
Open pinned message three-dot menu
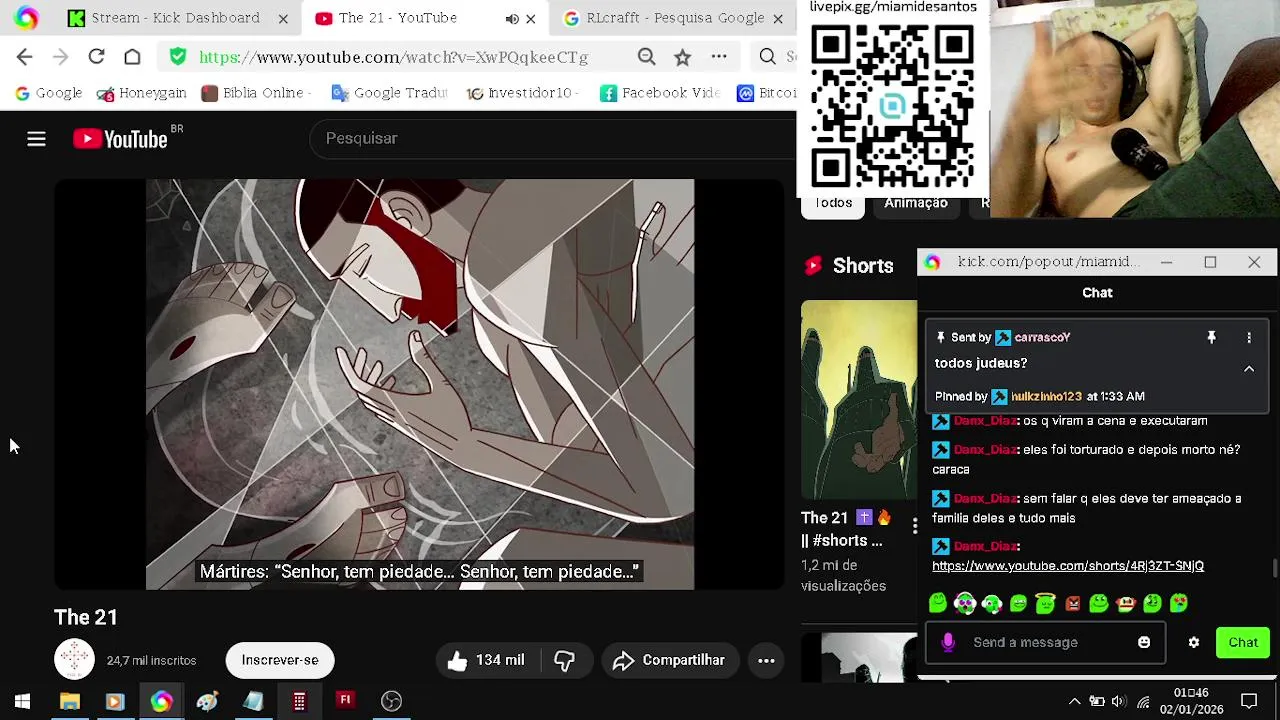(x=1249, y=338)
